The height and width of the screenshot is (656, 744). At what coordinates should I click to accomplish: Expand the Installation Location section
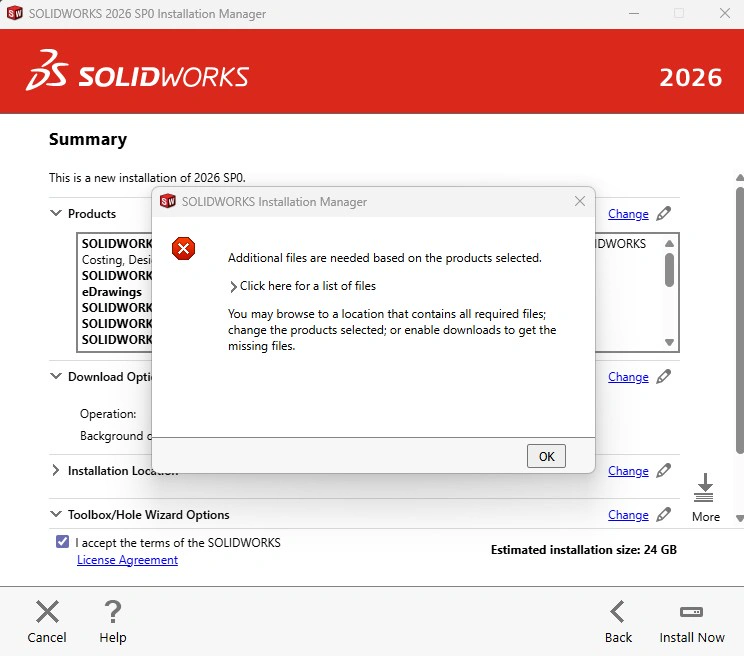point(56,470)
